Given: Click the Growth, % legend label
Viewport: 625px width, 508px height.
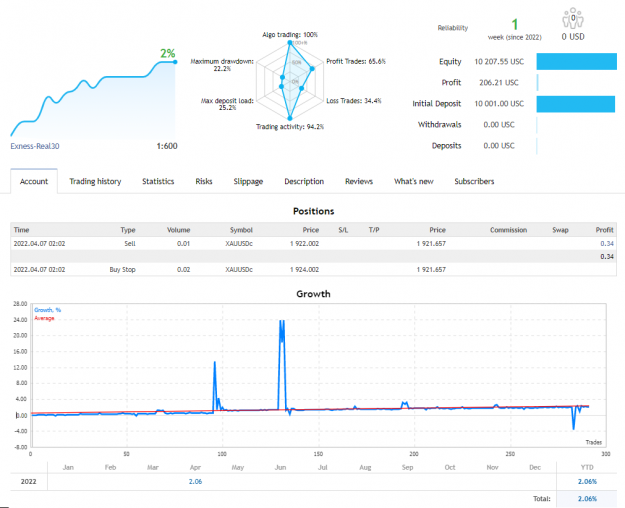Looking at the screenshot, I should [47, 310].
